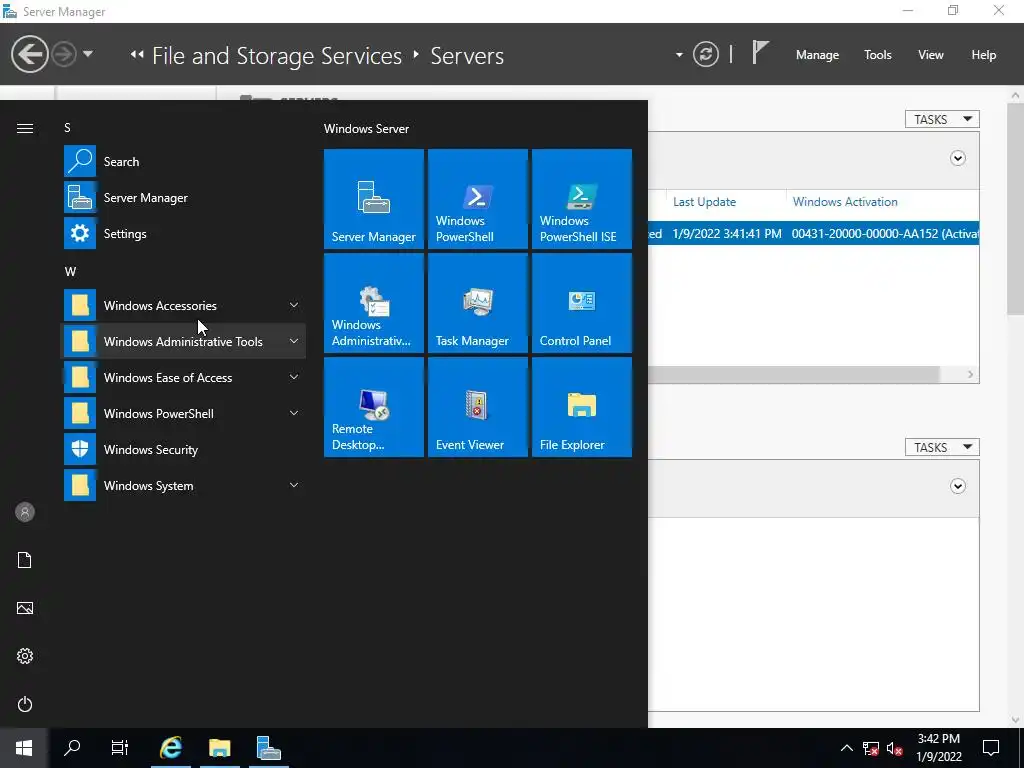Image resolution: width=1024 pixels, height=768 pixels.
Task: Sort by Last Update column header
Action: pyautogui.click(x=704, y=202)
